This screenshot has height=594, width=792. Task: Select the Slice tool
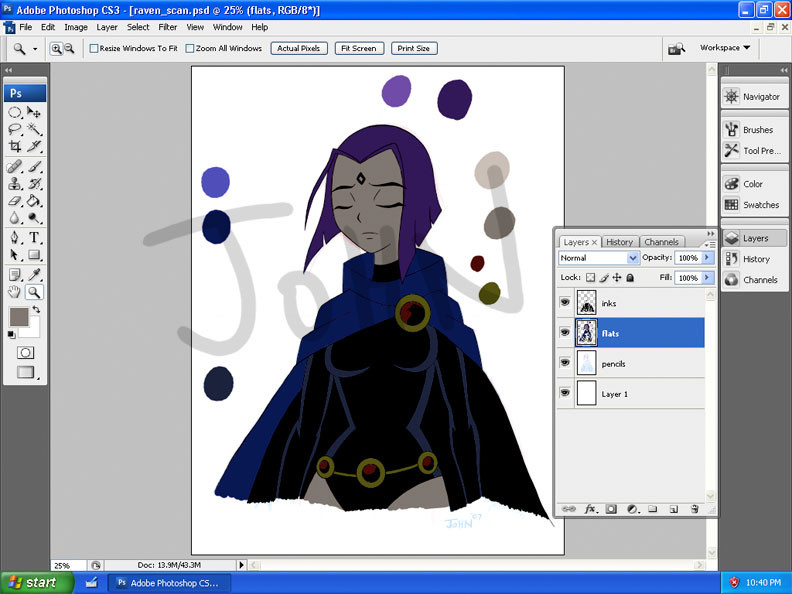[x=34, y=146]
